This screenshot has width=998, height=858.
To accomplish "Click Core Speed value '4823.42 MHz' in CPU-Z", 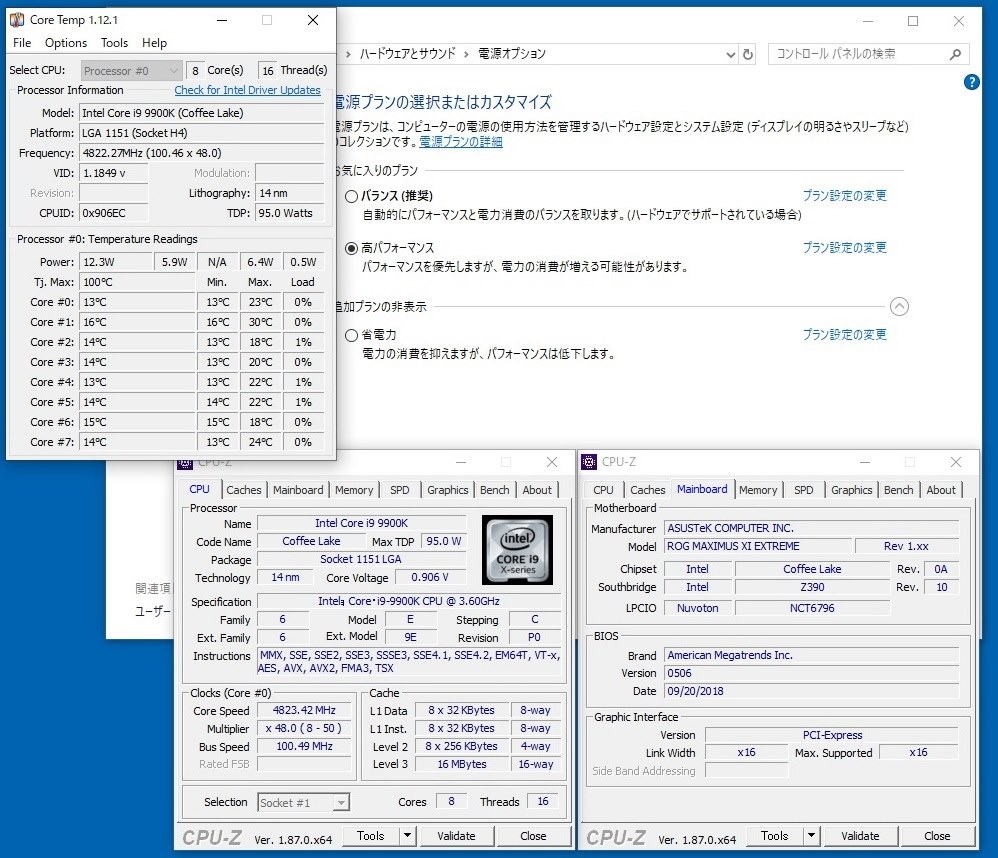I will point(304,710).
